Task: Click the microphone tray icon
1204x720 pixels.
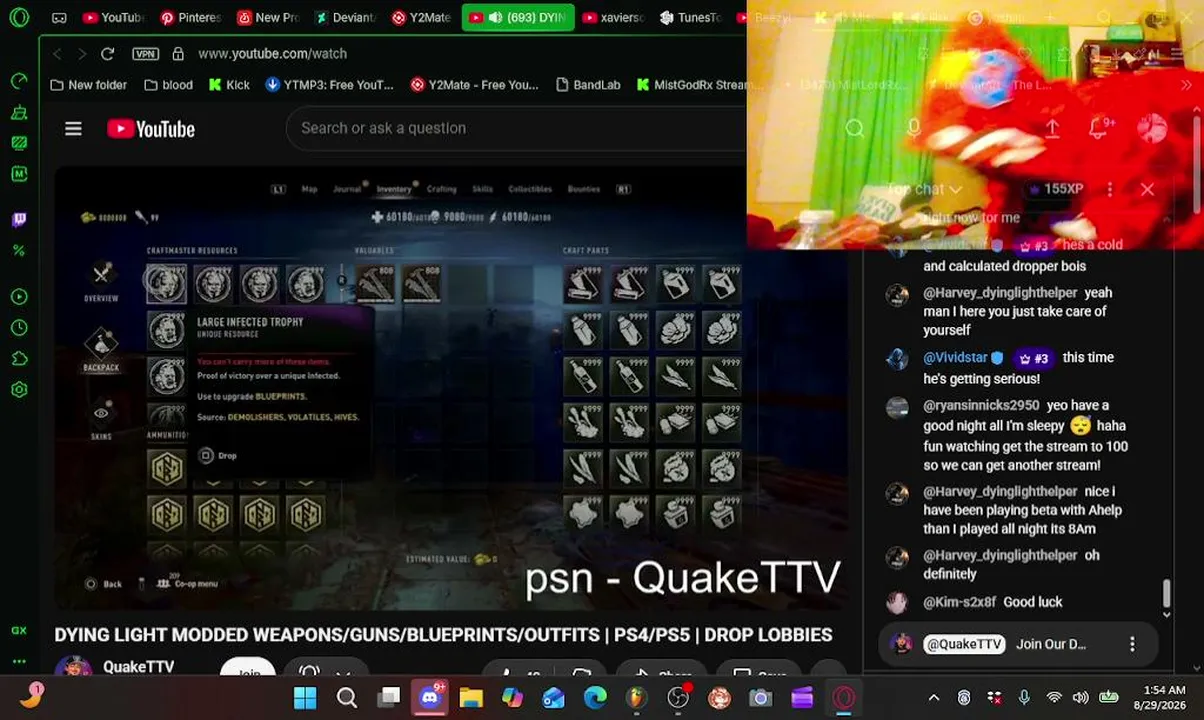Action: [1024, 698]
